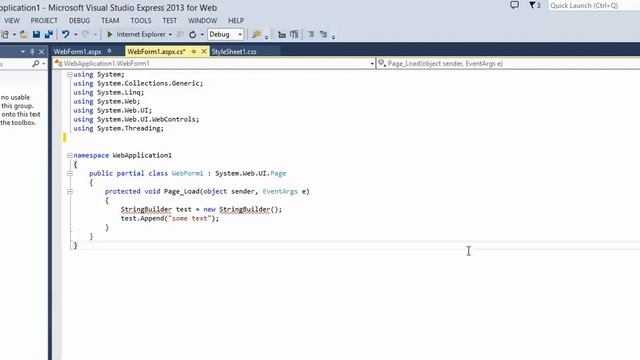Viewport: 640px width, 360px height.
Task: Collapse the Page_Load method block
Action: click(x=70, y=191)
